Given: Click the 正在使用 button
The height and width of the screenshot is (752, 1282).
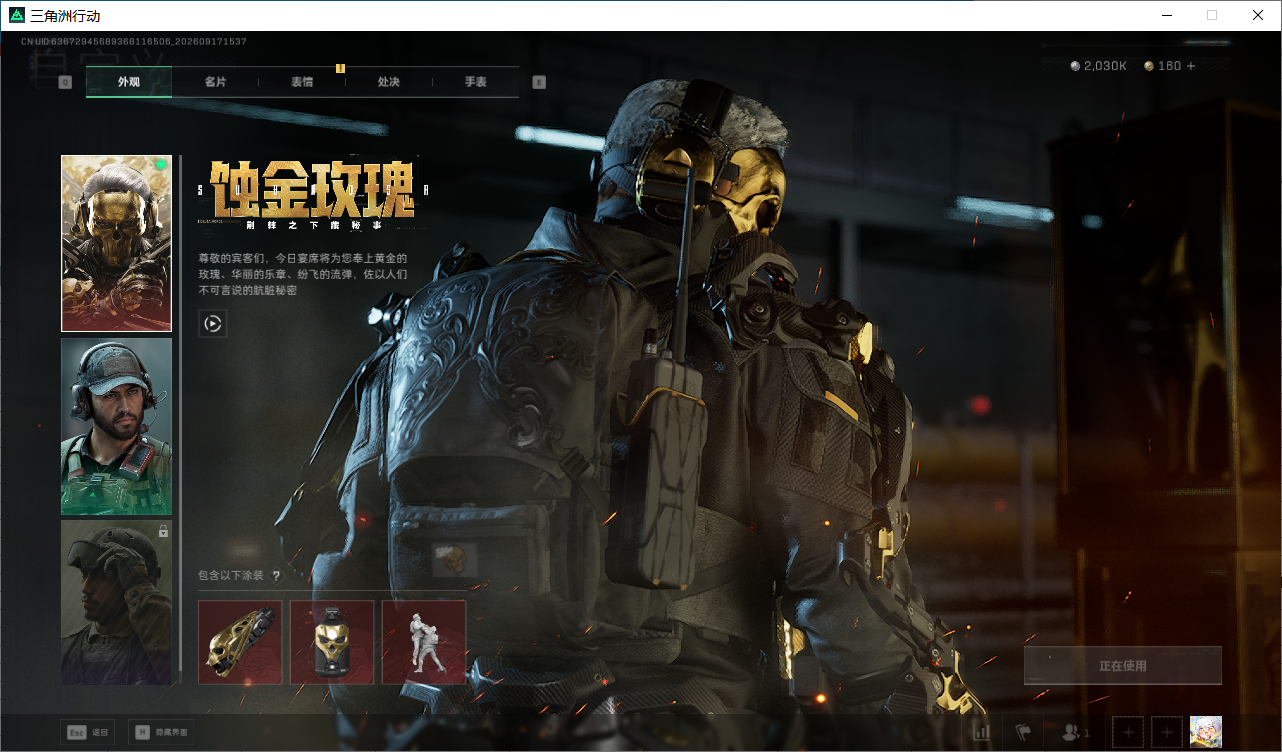Looking at the screenshot, I should [x=1122, y=665].
